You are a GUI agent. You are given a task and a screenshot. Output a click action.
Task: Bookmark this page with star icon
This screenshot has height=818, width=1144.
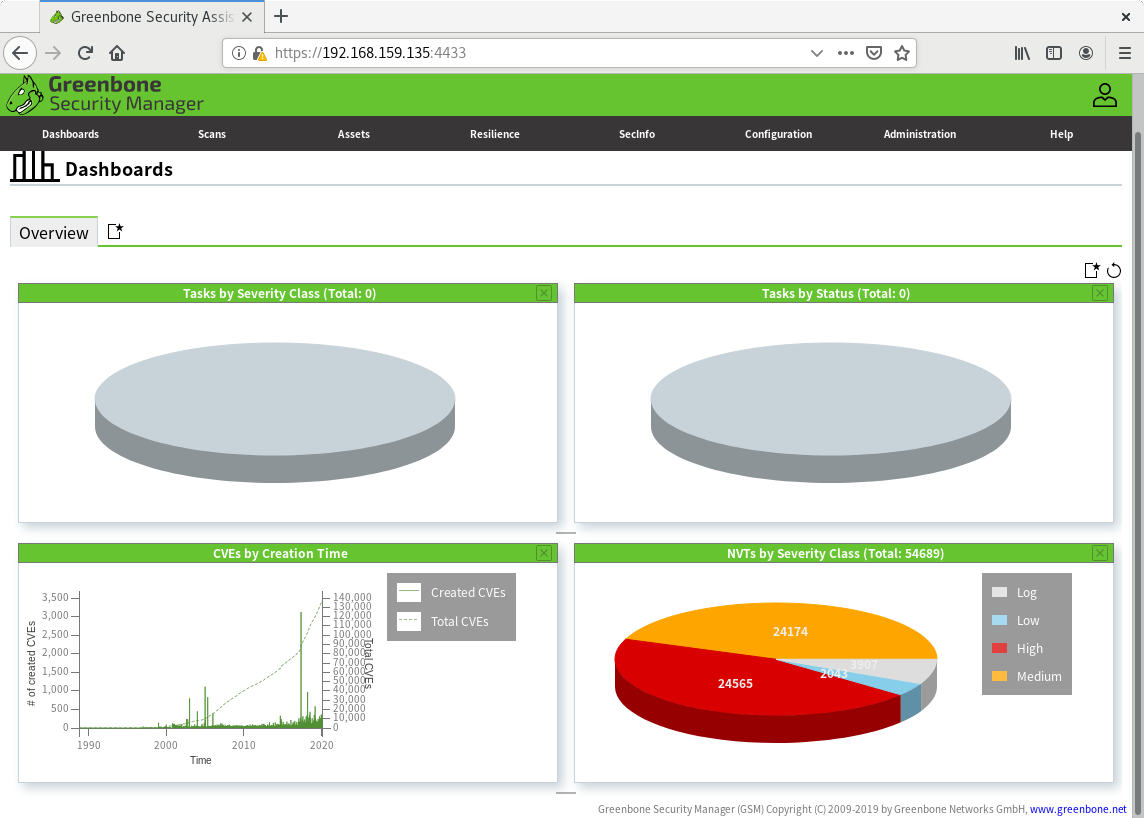pos(902,53)
